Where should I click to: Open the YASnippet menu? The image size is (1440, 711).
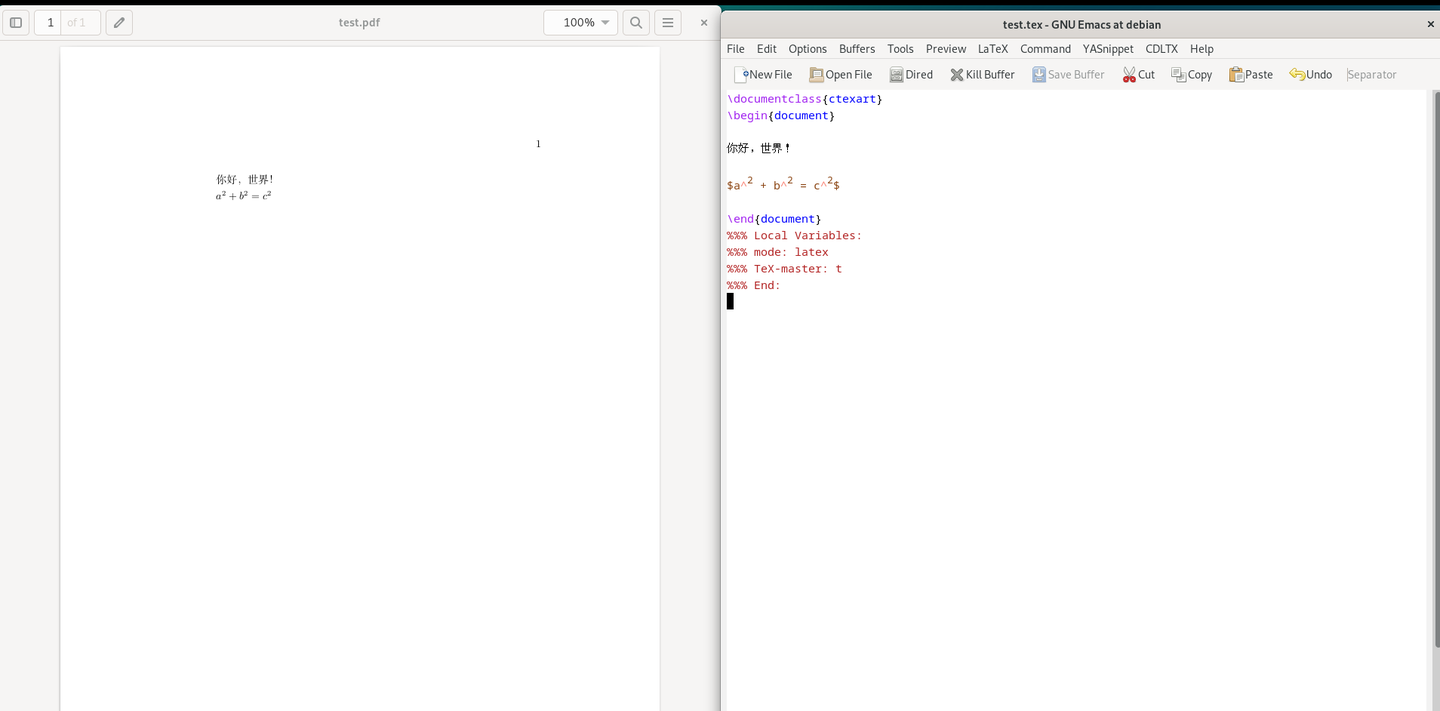tap(1108, 48)
